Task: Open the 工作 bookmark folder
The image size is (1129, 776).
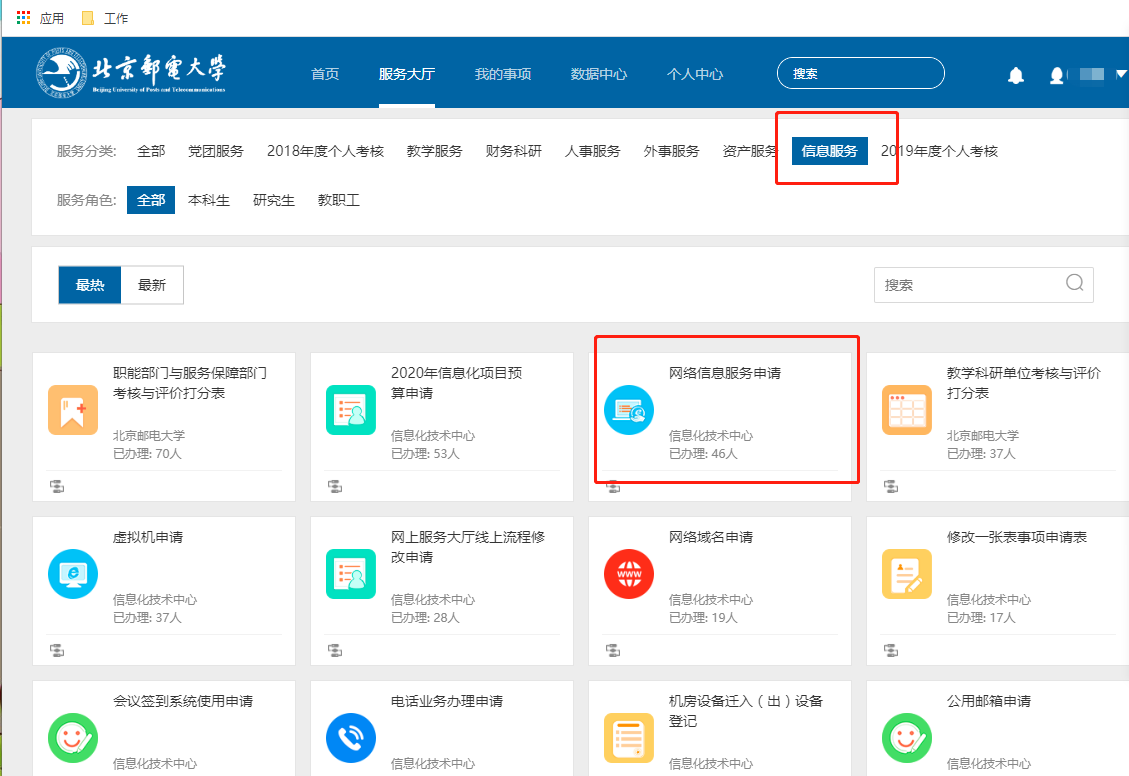Action: 105,18
